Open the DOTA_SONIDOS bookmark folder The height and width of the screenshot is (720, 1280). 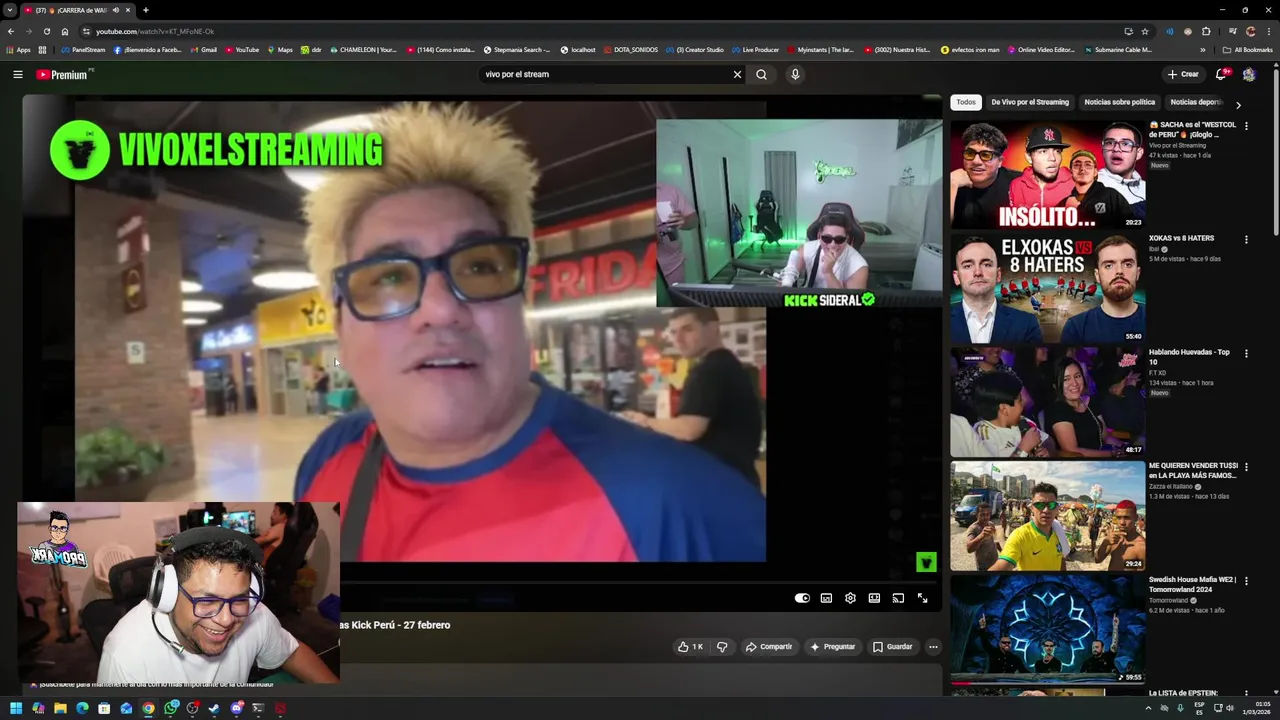tap(630, 50)
